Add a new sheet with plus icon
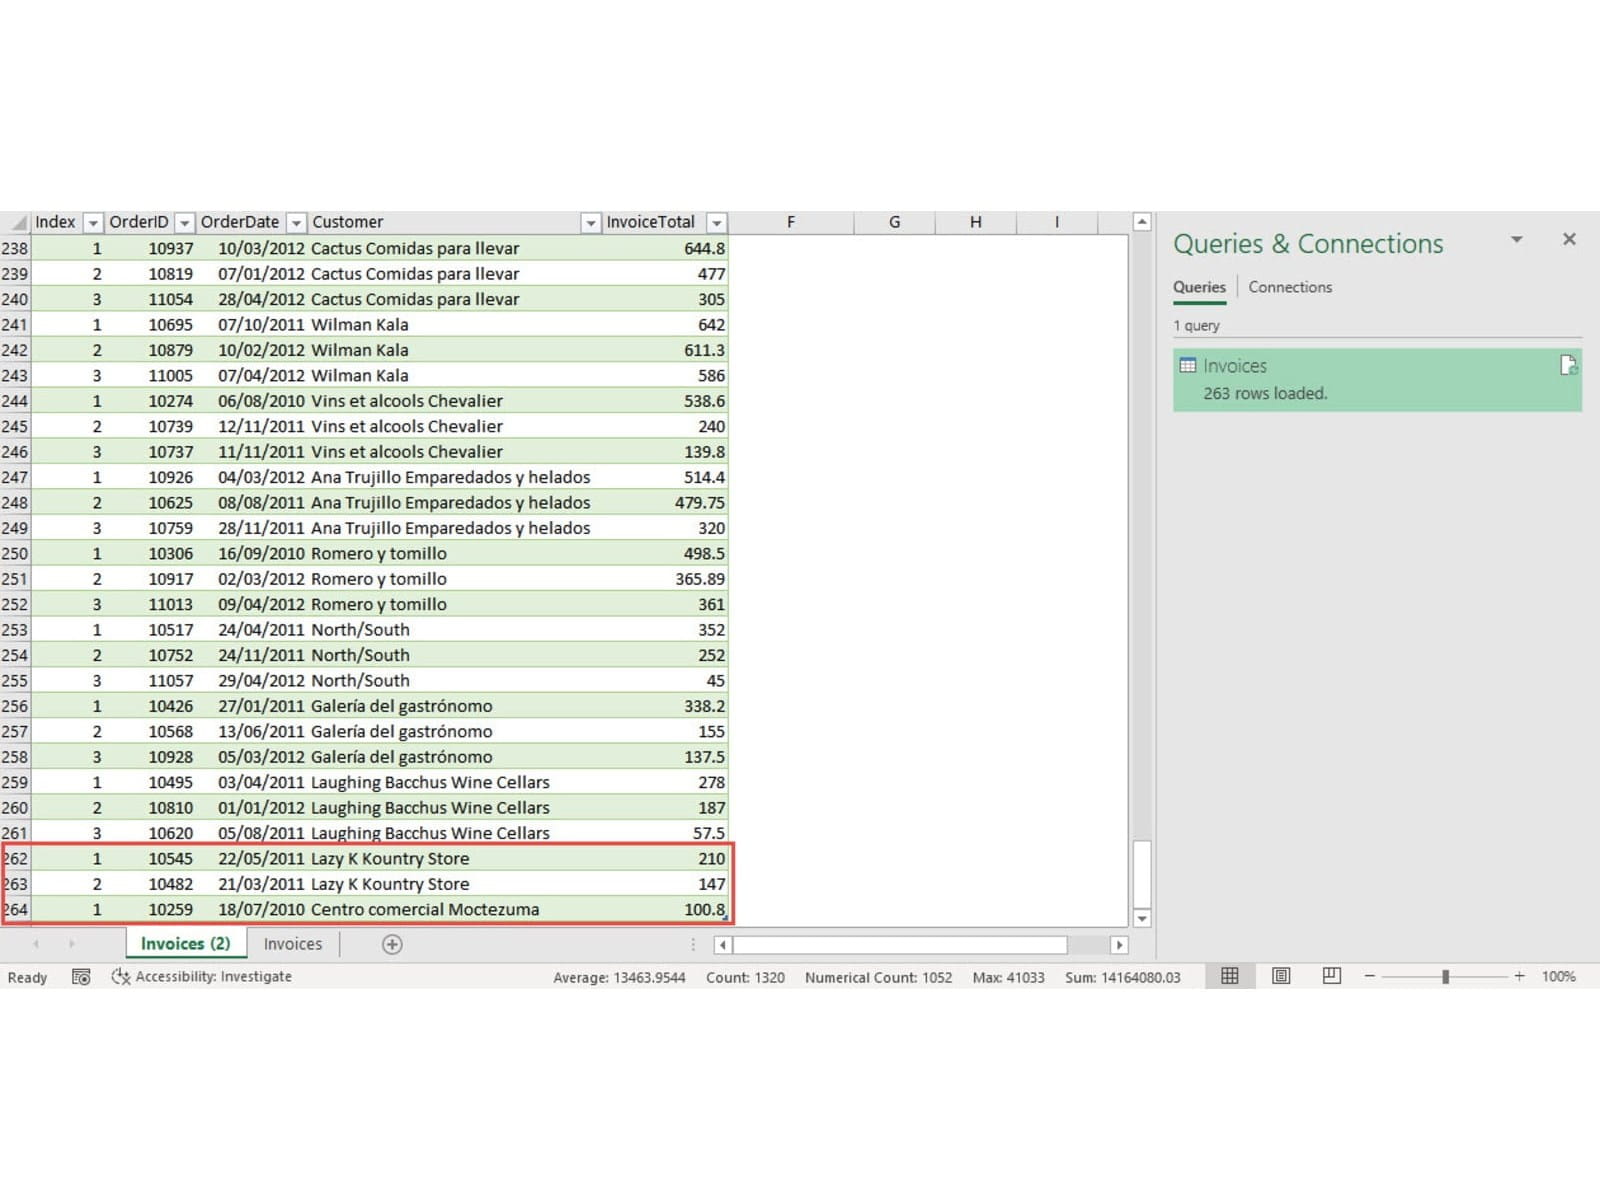 point(392,944)
